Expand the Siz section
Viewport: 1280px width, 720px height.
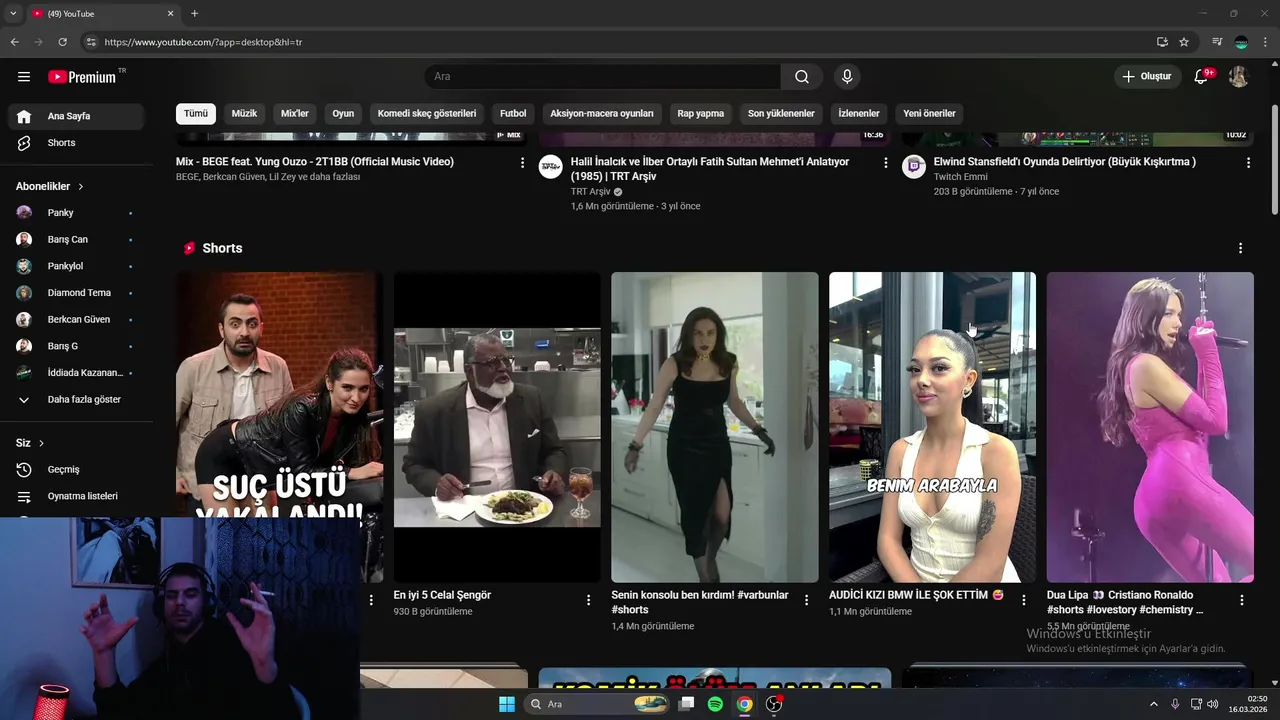[30, 443]
